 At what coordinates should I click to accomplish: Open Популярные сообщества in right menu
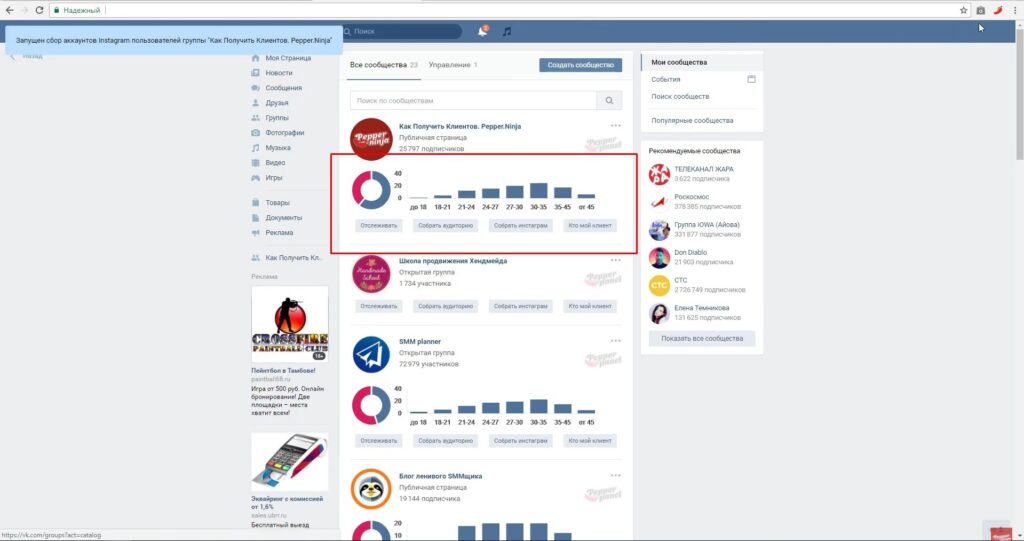pos(692,120)
